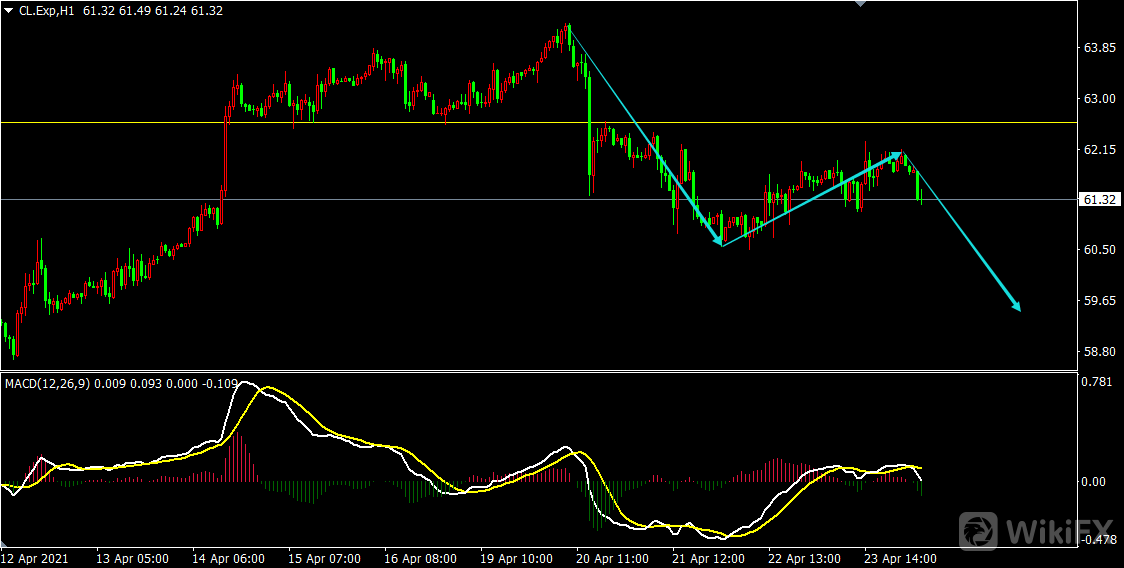This screenshot has width=1124, height=568.
Task: Click the OHLC values 61.32 61.49 61.24 61.32
Action: point(153,11)
